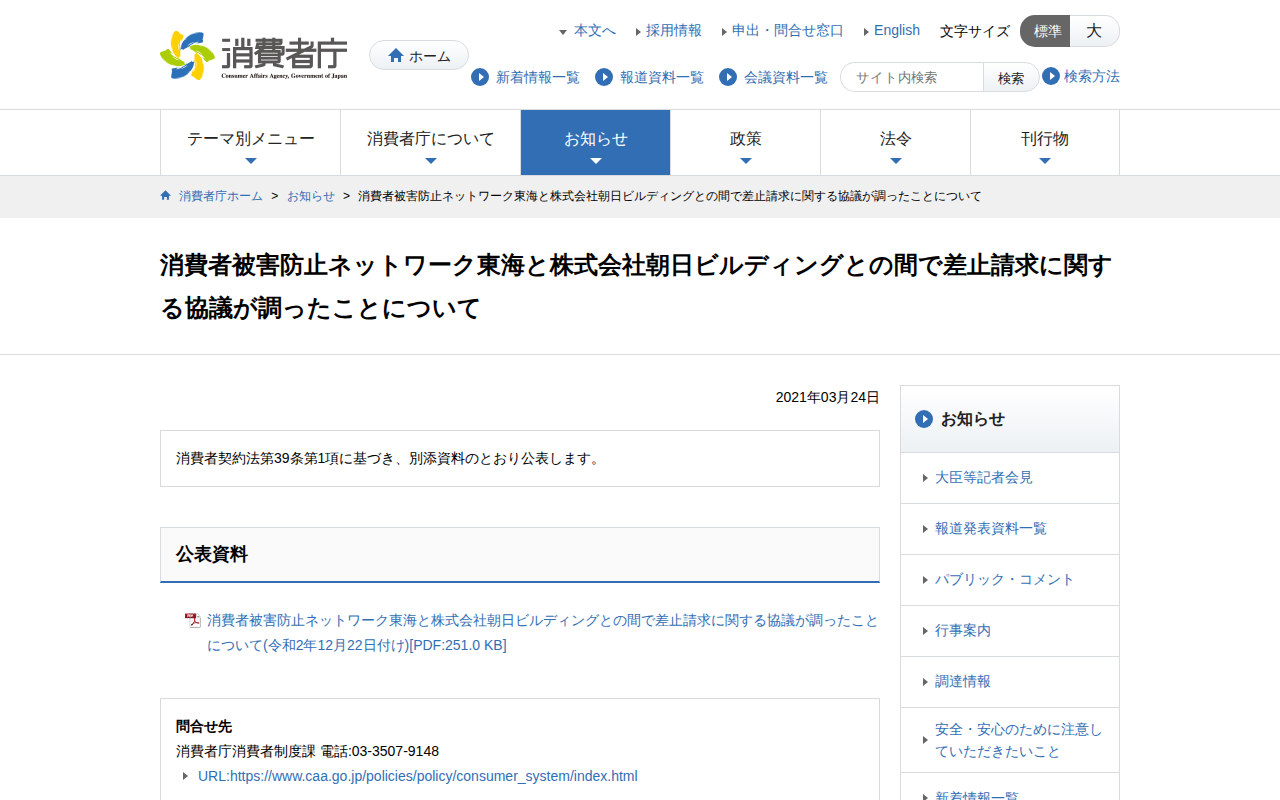Viewport: 1280px width, 800px height.
Task: Click the blue arrow icon before 報道資料一覧
Action: 603,77
